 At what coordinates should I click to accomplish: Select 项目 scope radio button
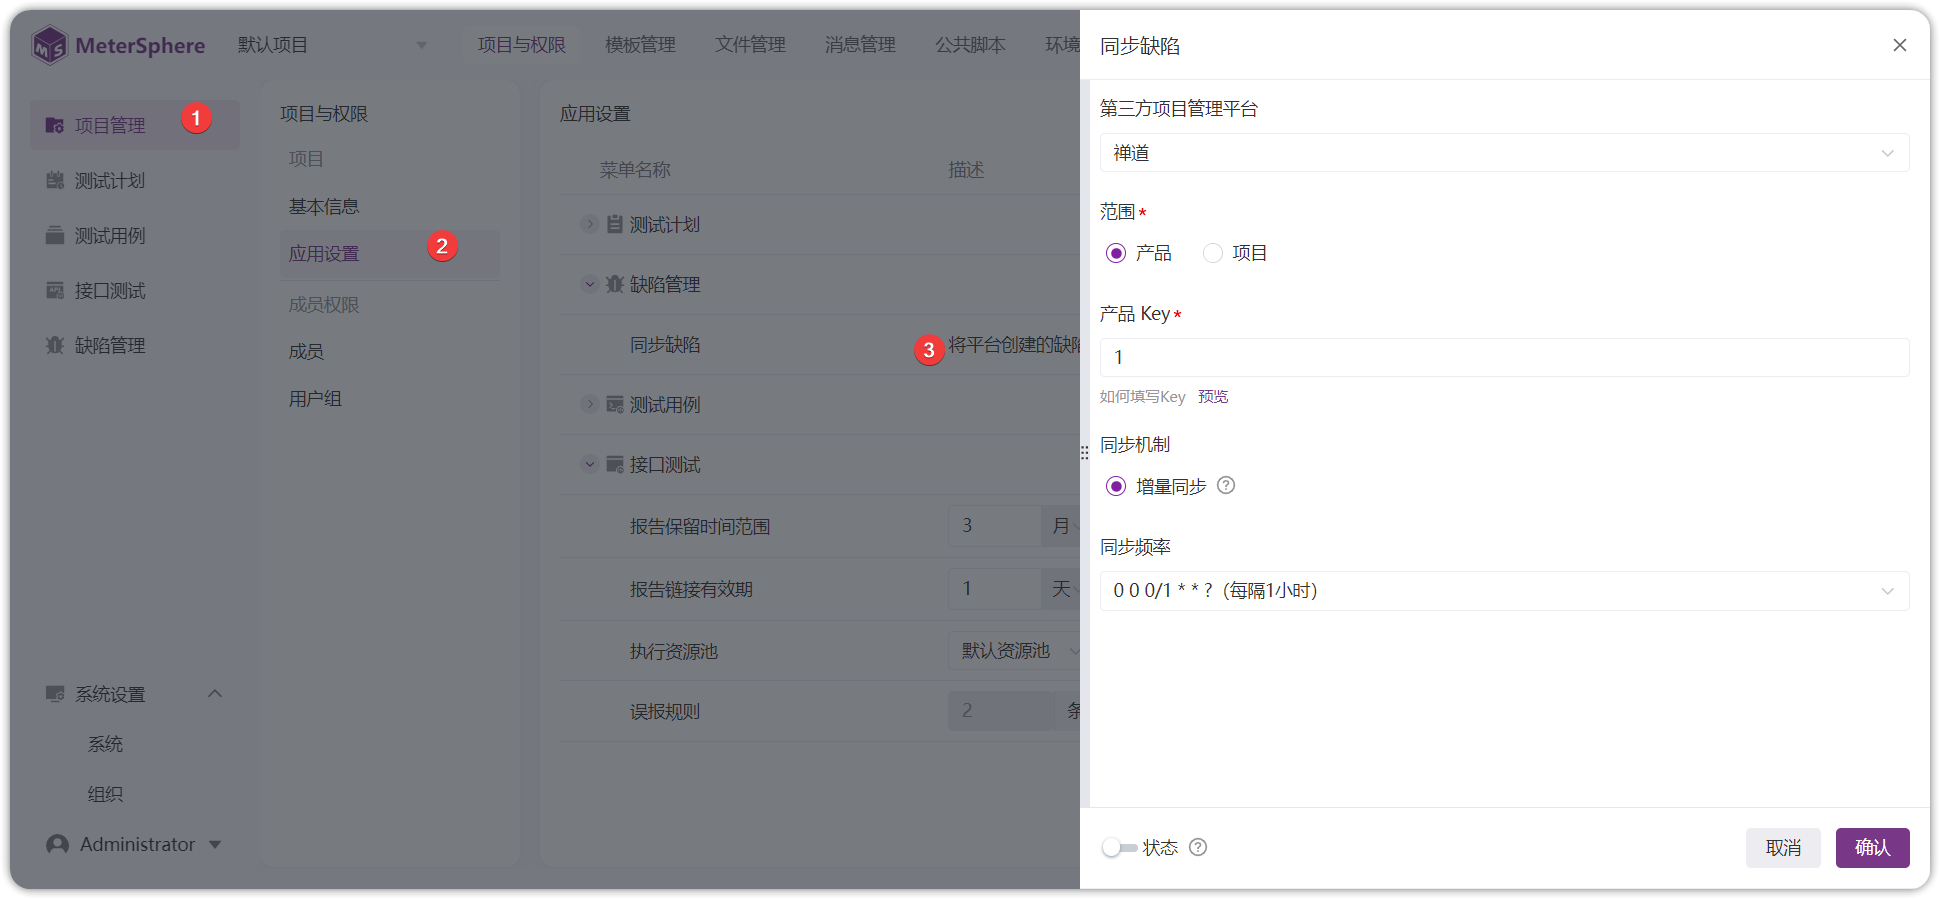coord(1213,253)
